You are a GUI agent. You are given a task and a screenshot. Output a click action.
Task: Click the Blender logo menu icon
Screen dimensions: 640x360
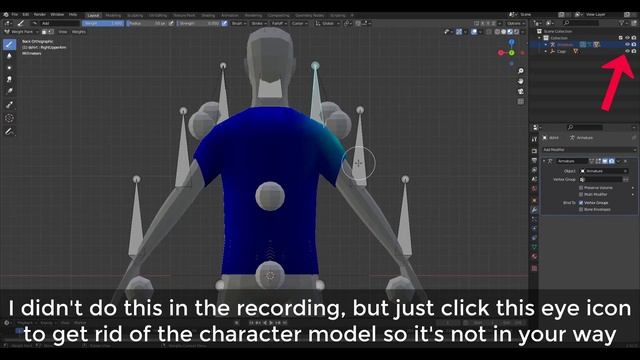pyautogui.click(x=6, y=15)
